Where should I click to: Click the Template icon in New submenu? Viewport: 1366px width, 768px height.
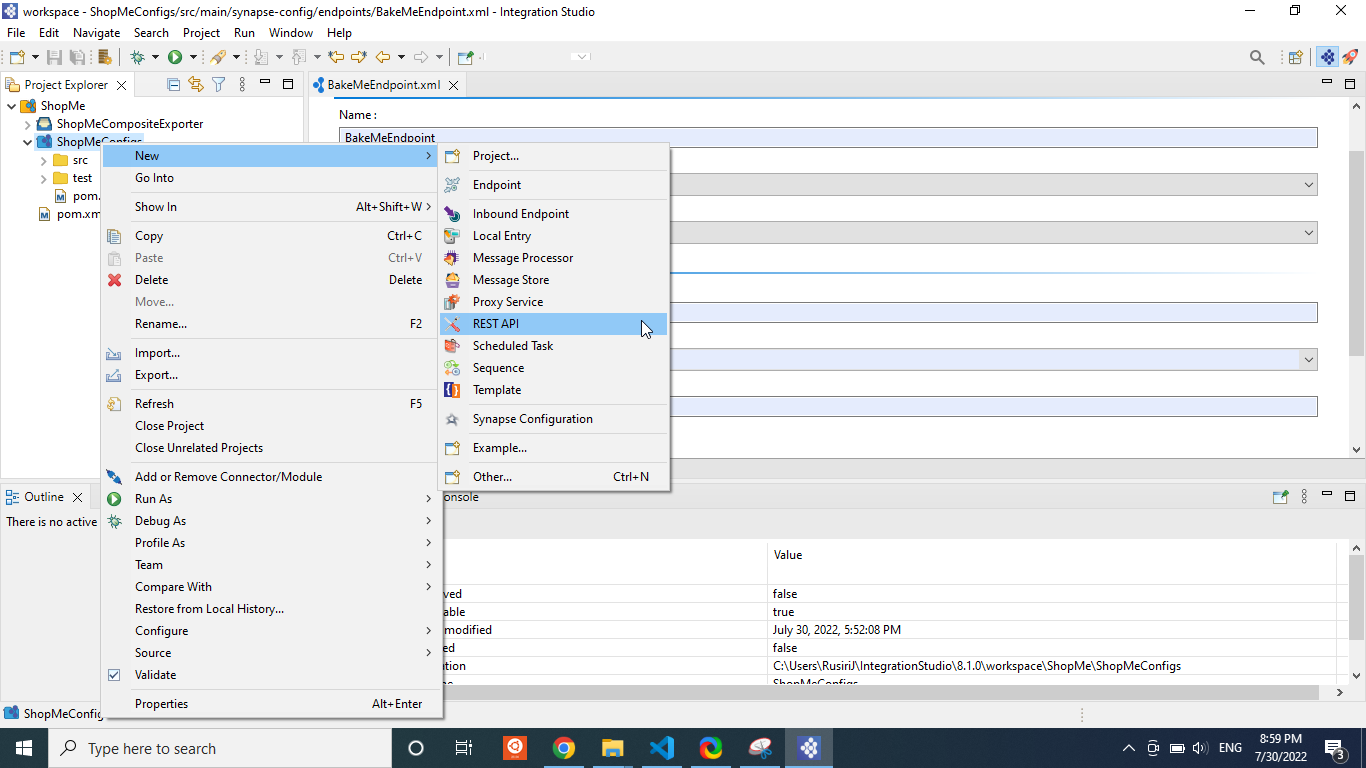453,390
